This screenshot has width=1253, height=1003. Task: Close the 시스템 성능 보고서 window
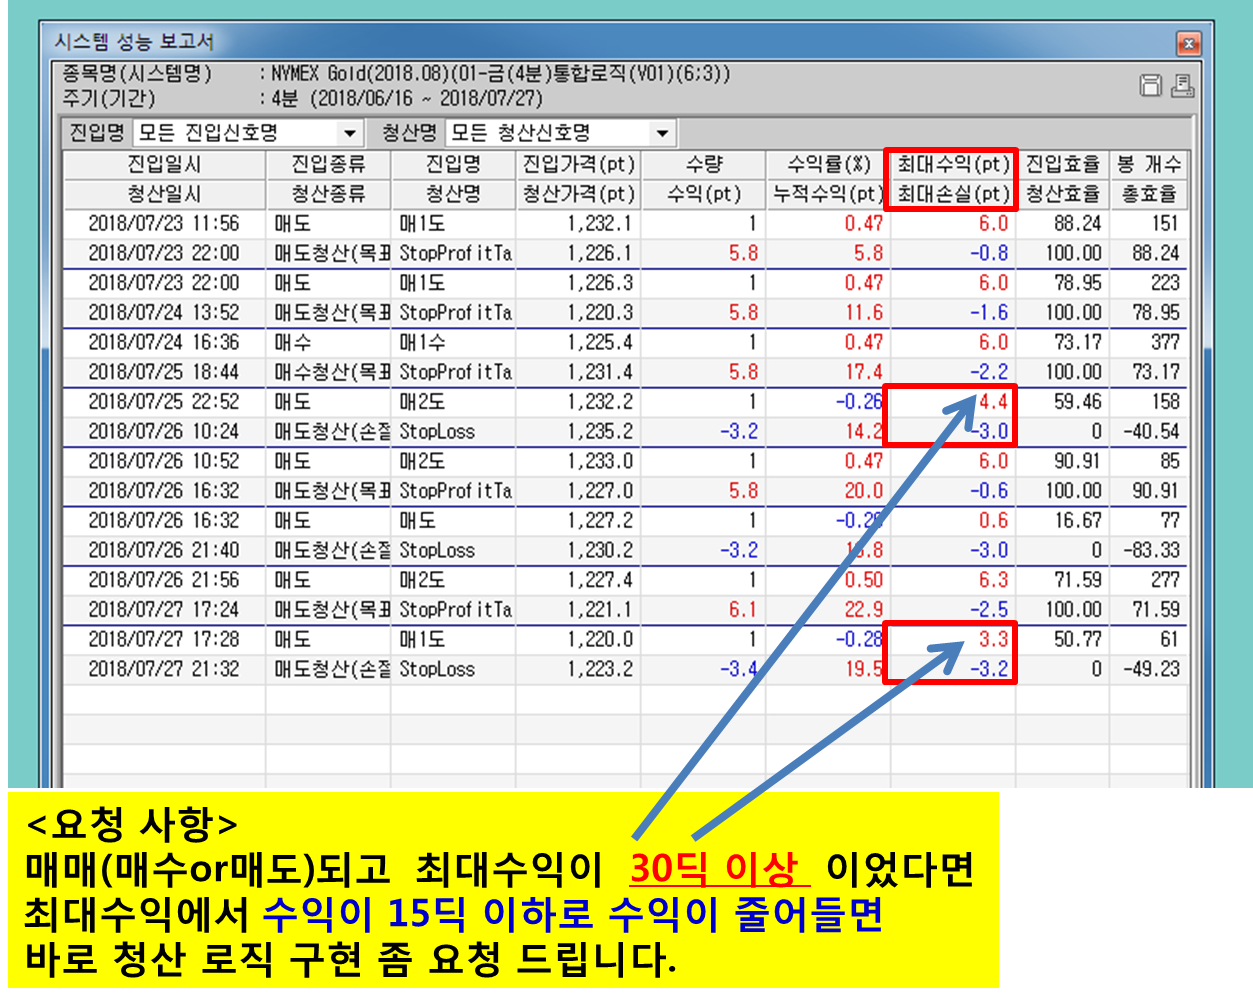pyautogui.click(x=1188, y=43)
